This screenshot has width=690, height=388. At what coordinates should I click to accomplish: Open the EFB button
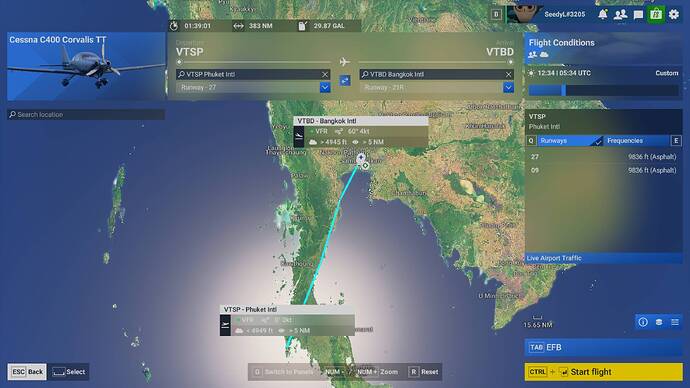point(603,347)
